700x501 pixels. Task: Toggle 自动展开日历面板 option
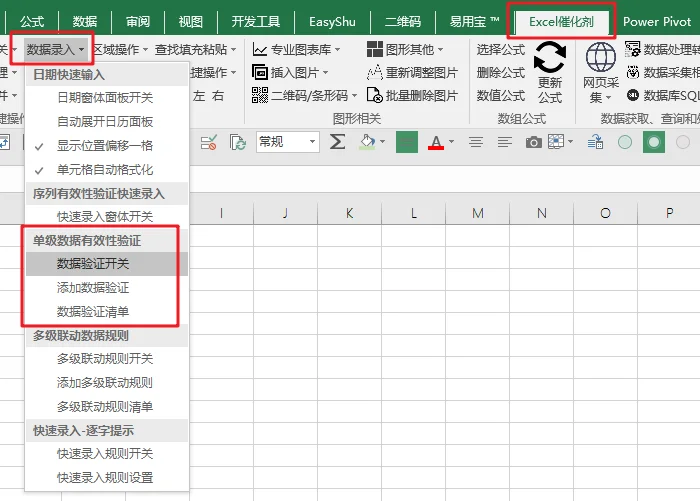[107, 122]
